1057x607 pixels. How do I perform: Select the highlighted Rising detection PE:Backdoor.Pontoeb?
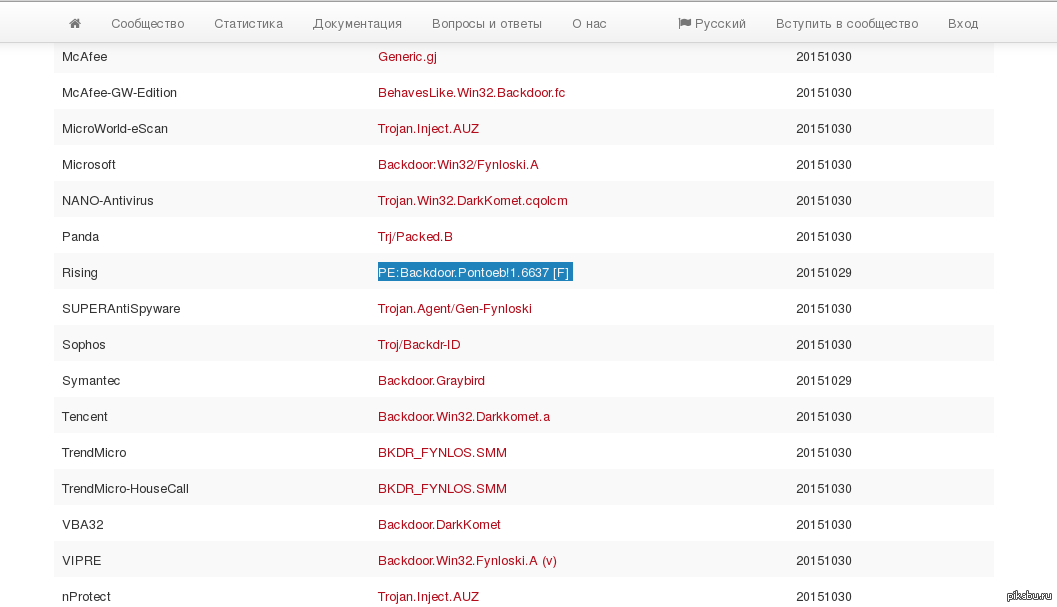pyautogui.click(x=474, y=273)
